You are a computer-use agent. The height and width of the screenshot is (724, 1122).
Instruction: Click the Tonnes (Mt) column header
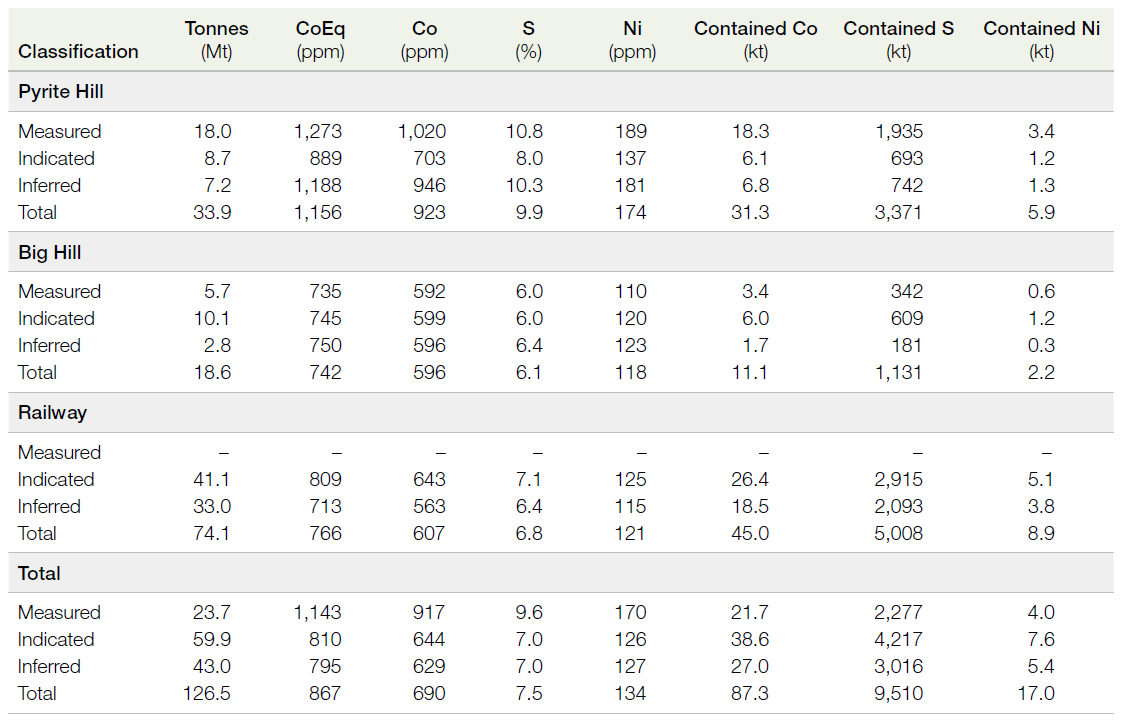click(x=216, y=40)
